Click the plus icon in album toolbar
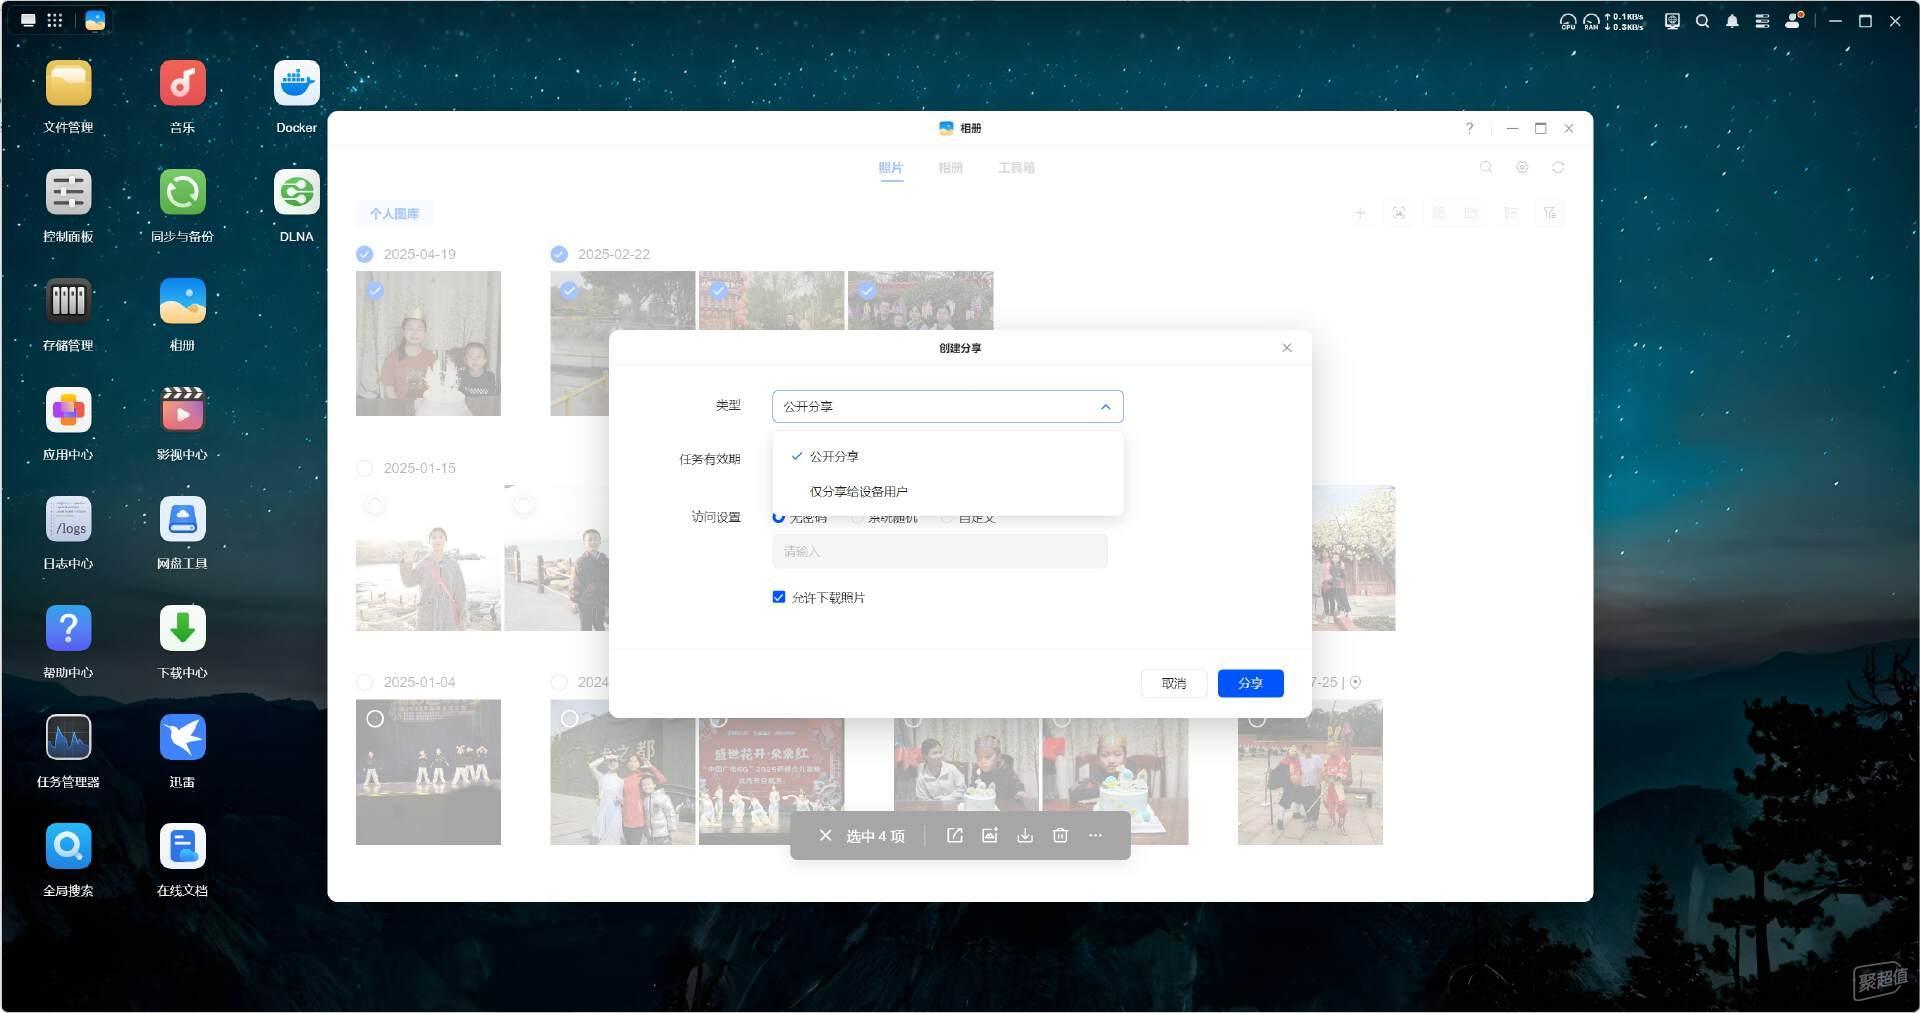 click(x=1360, y=213)
